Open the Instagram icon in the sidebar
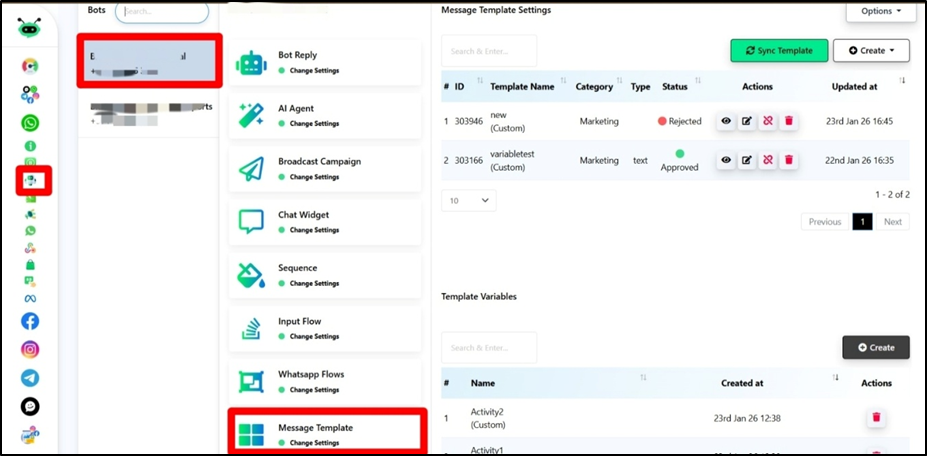This screenshot has width=927, height=456. click(x=30, y=350)
